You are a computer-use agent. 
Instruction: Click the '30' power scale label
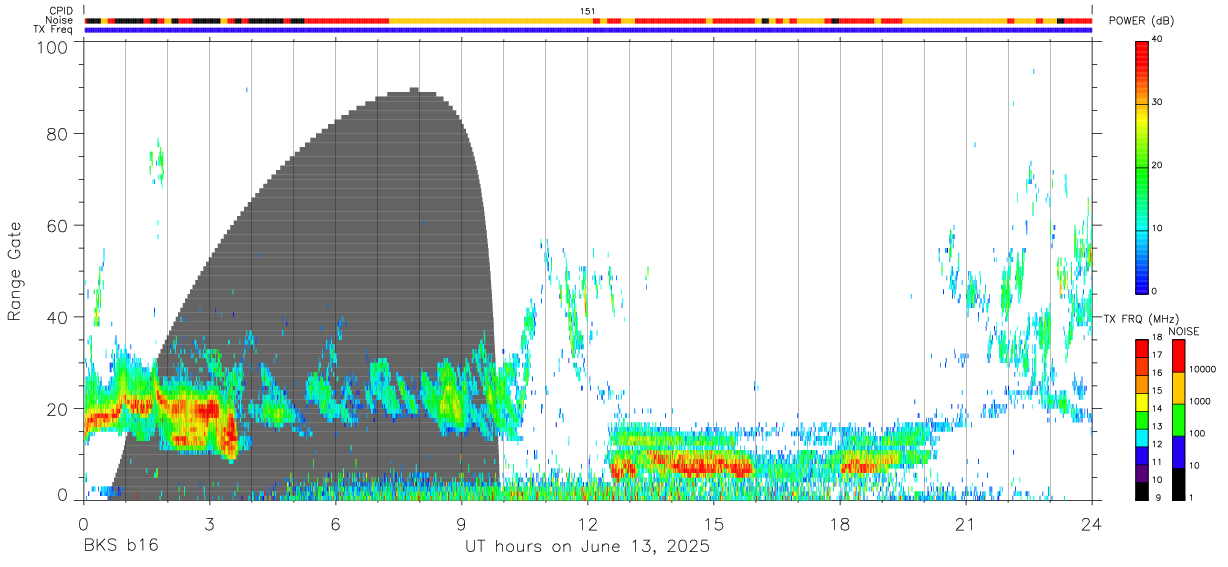click(1158, 102)
